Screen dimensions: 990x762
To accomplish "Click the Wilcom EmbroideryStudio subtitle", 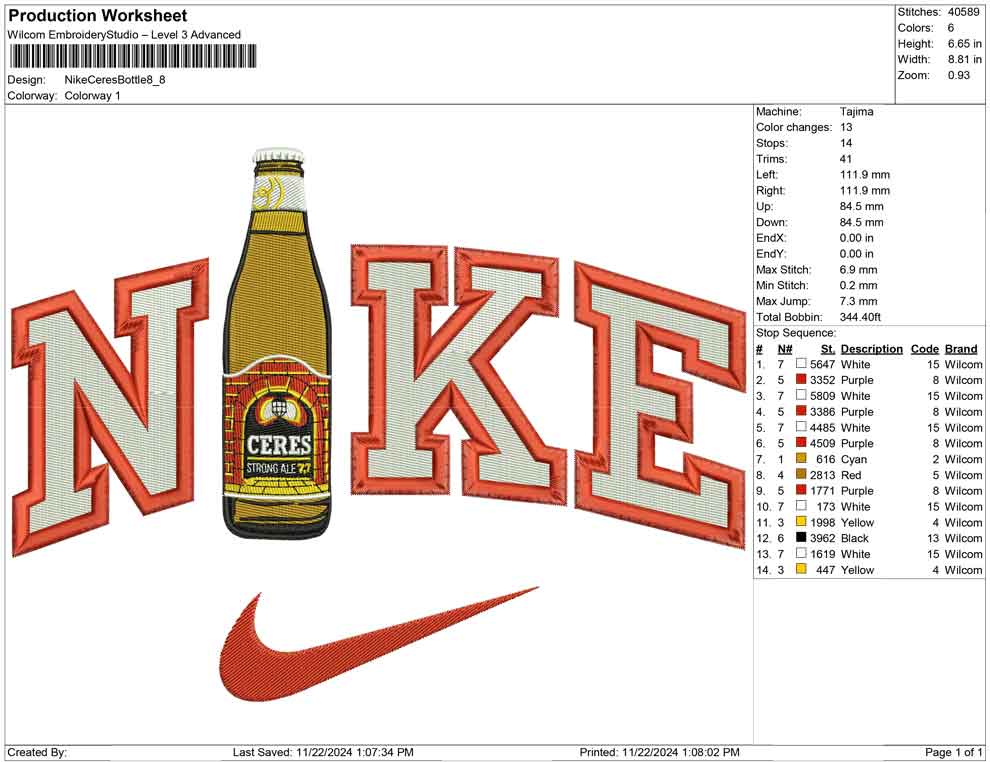I will tap(124, 35).
